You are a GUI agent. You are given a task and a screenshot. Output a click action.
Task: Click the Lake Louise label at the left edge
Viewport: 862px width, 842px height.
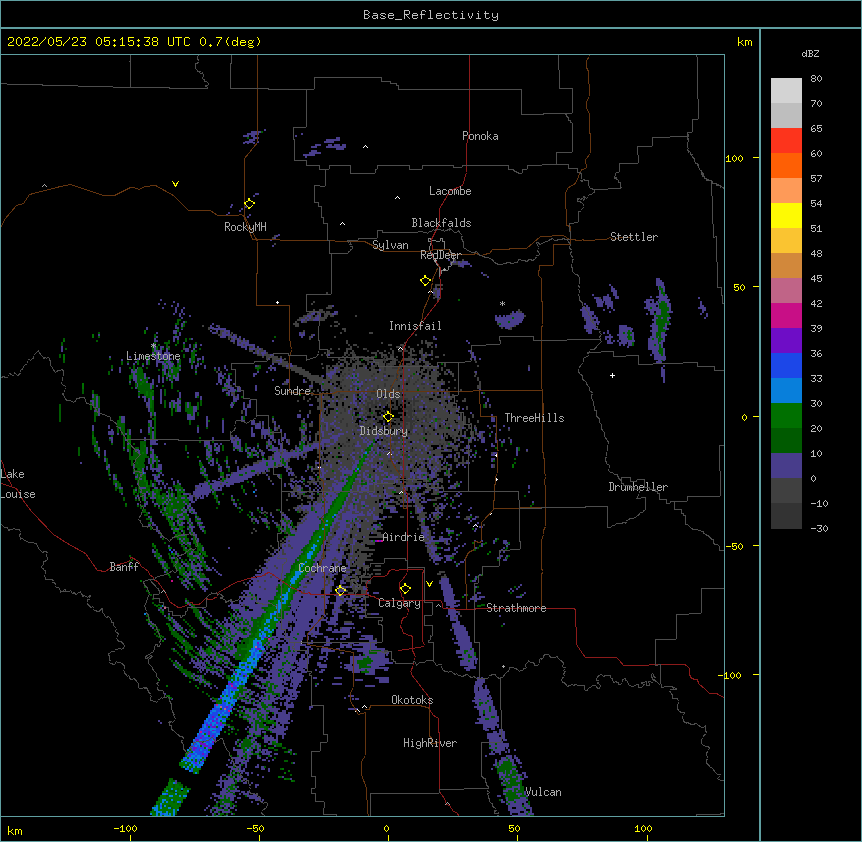[x=18, y=484]
